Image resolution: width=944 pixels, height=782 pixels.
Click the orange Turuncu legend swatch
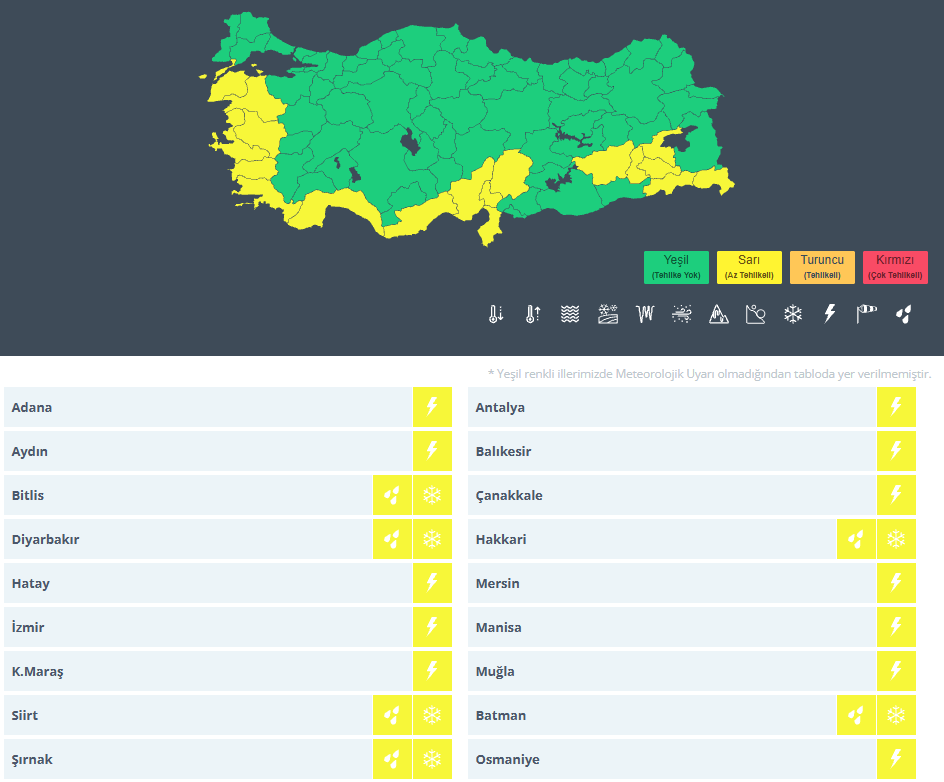822,267
